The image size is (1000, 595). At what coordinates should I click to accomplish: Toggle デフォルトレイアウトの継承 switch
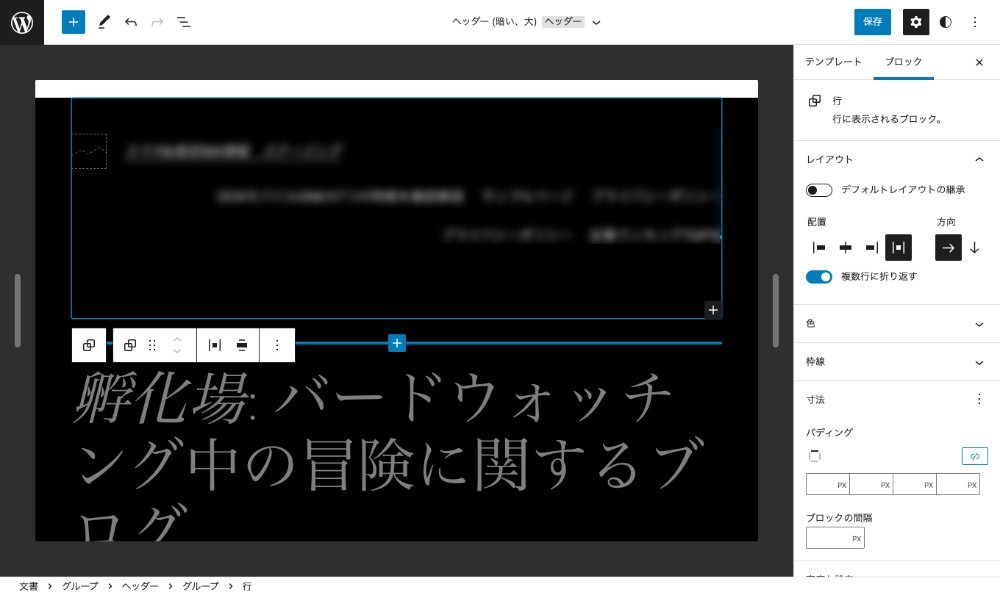pos(819,190)
